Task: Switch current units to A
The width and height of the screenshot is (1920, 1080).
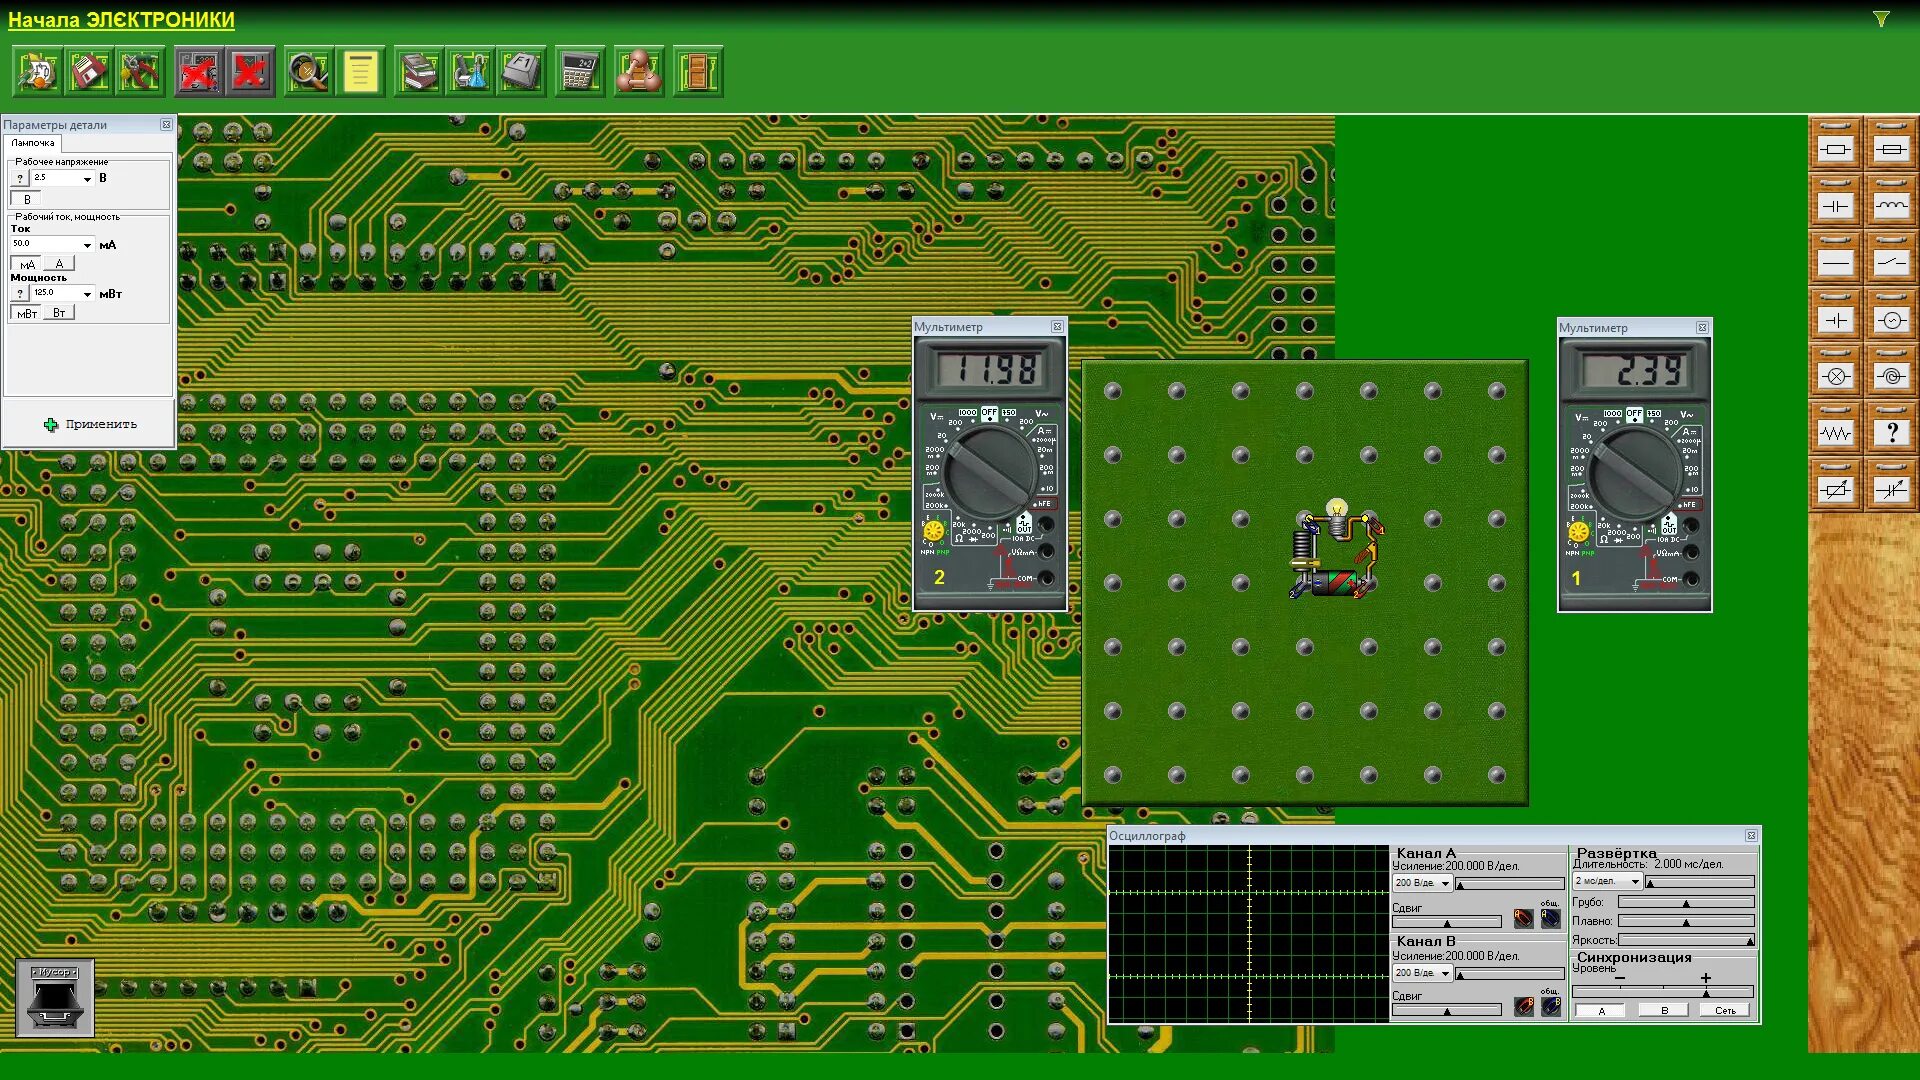Action: pos(59,264)
